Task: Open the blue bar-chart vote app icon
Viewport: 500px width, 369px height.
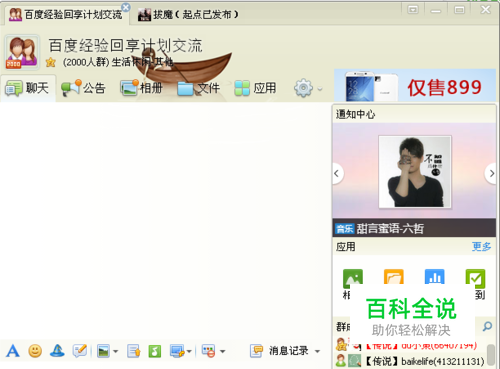Action: click(x=435, y=277)
